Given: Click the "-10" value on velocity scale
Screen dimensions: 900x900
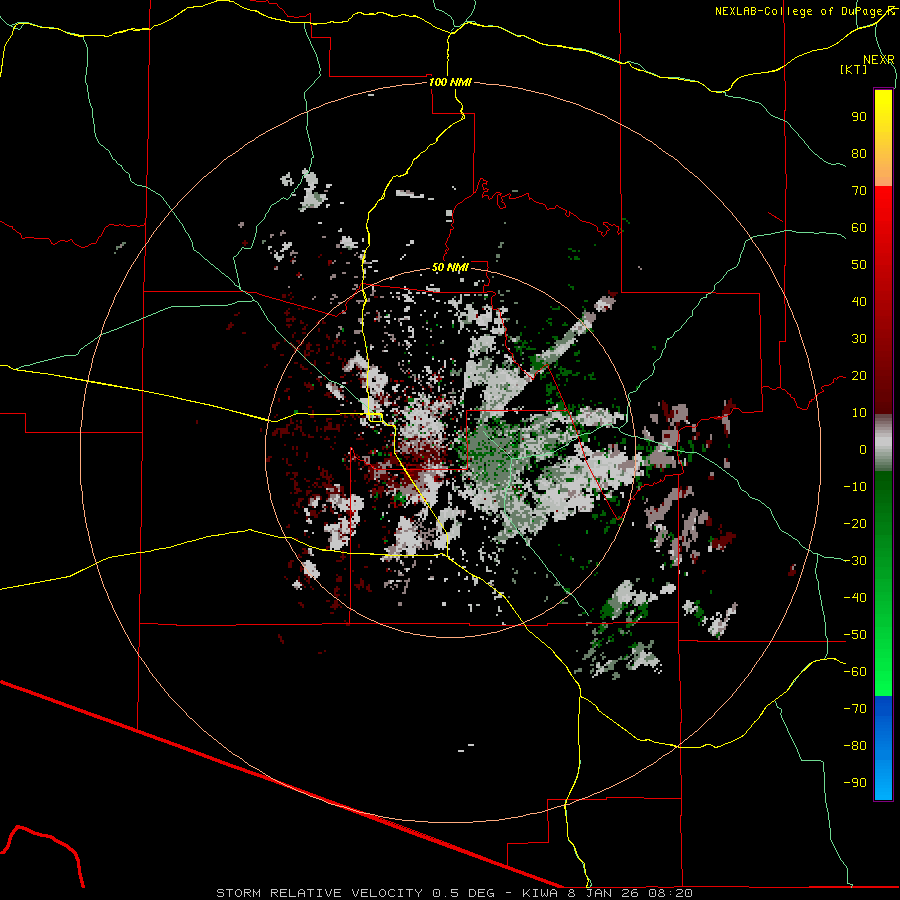Looking at the screenshot, I should tap(855, 487).
